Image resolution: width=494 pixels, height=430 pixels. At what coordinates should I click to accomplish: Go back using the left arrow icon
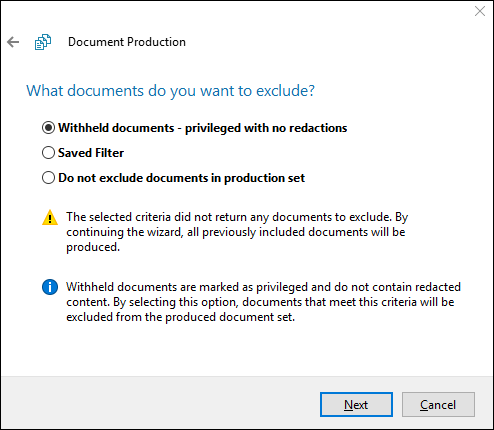pos(13,42)
